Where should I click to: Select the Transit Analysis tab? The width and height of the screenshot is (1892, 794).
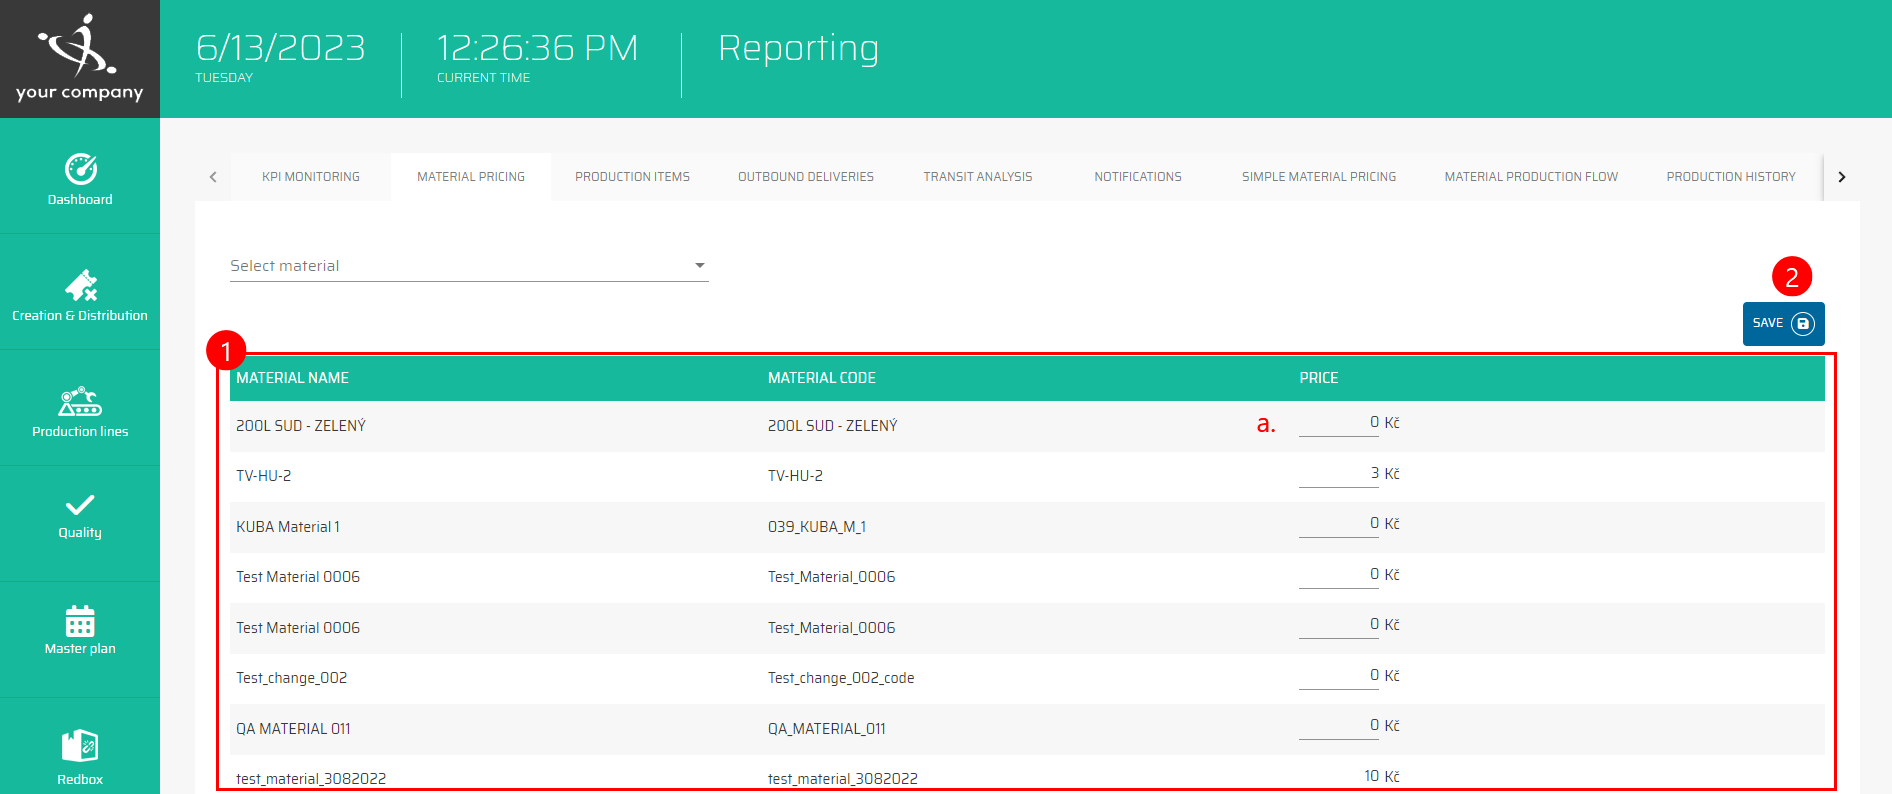click(x=978, y=177)
